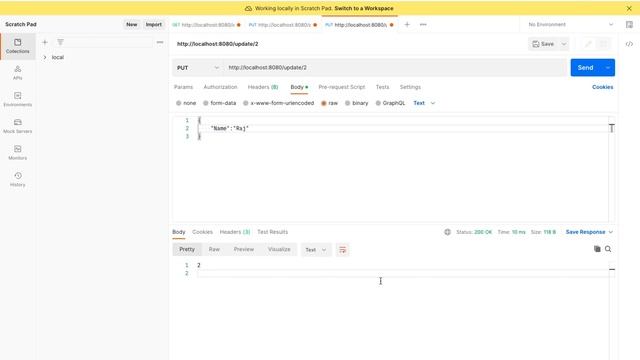Expand the local collection
Image resolution: width=640 pixels, height=360 pixels.
[45, 58]
